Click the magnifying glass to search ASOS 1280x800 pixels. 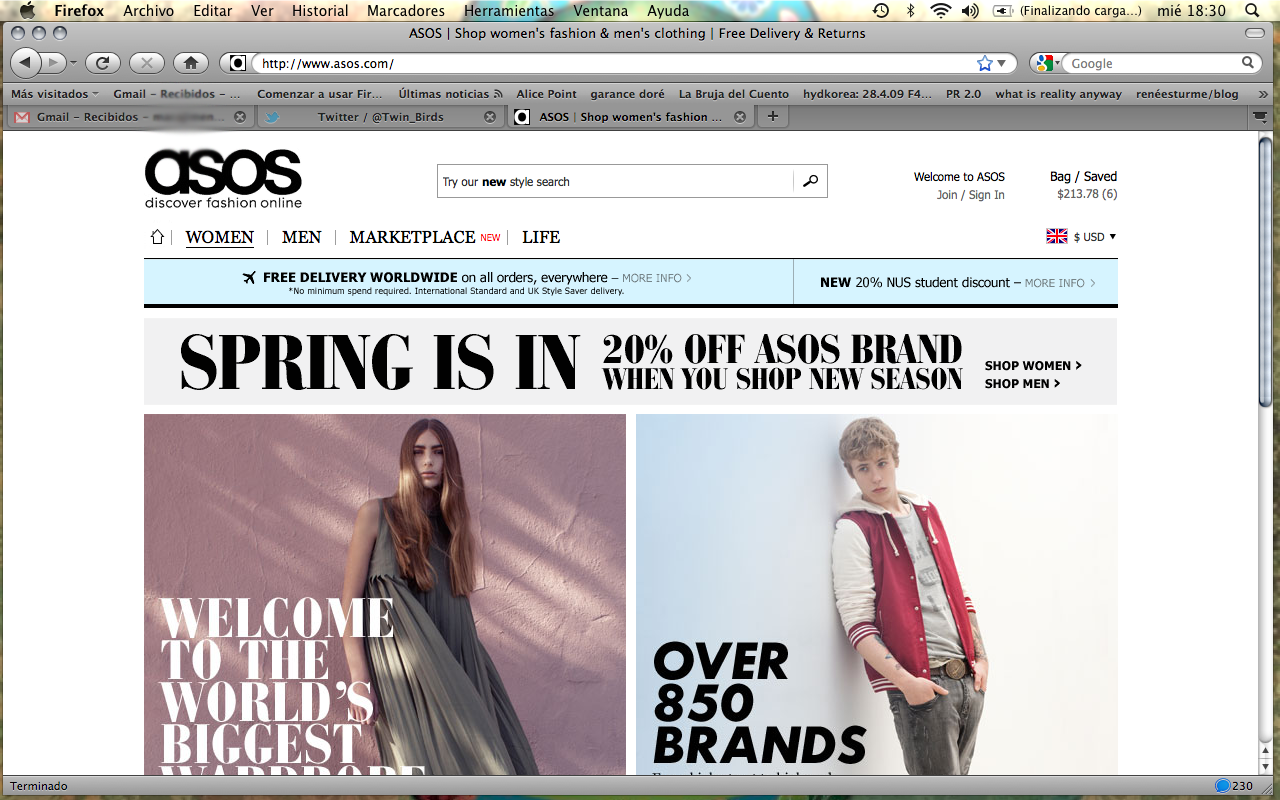click(x=810, y=181)
